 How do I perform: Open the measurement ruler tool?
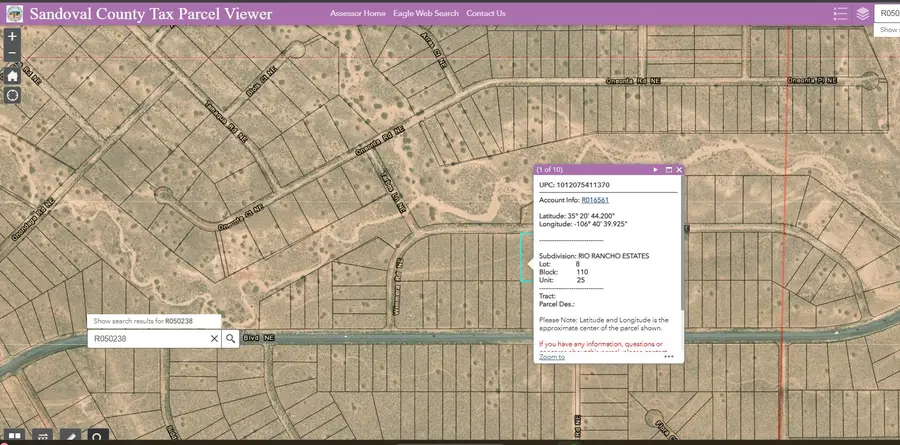tap(71, 437)
